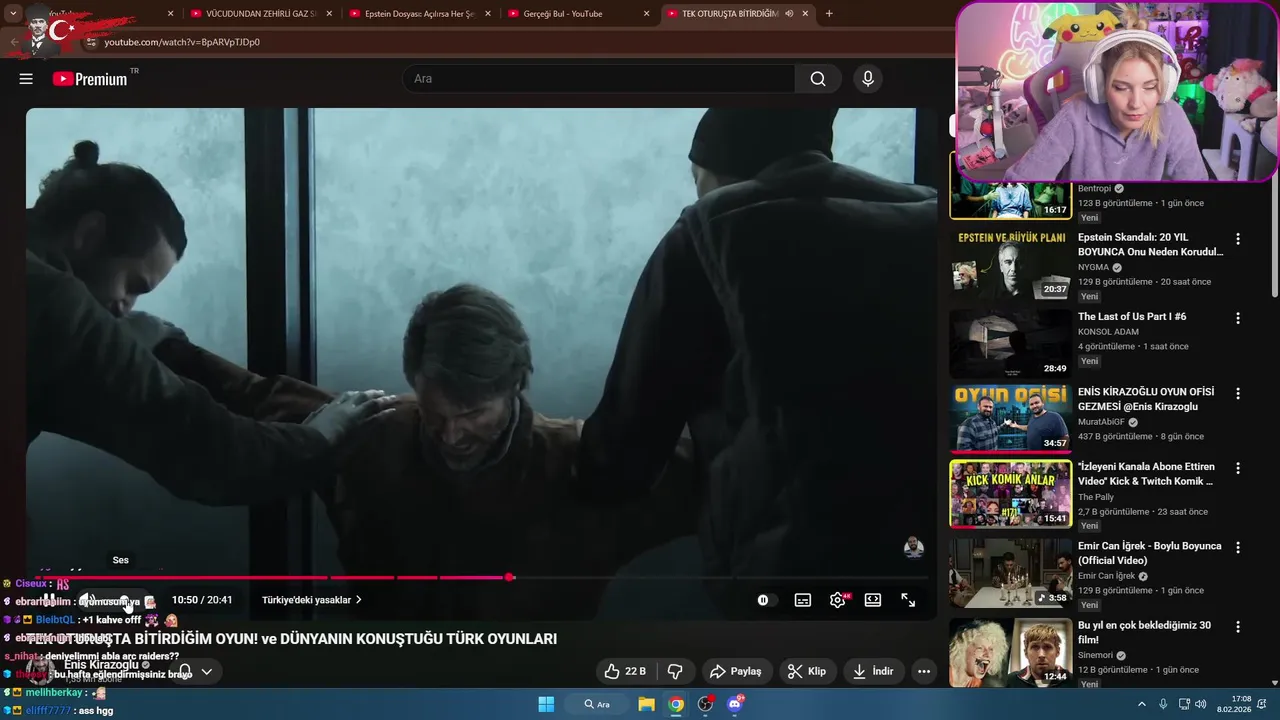This screenshot has width=1280, height=720.
Task: Open Discord from the taskbar
Action: (735, 704)
